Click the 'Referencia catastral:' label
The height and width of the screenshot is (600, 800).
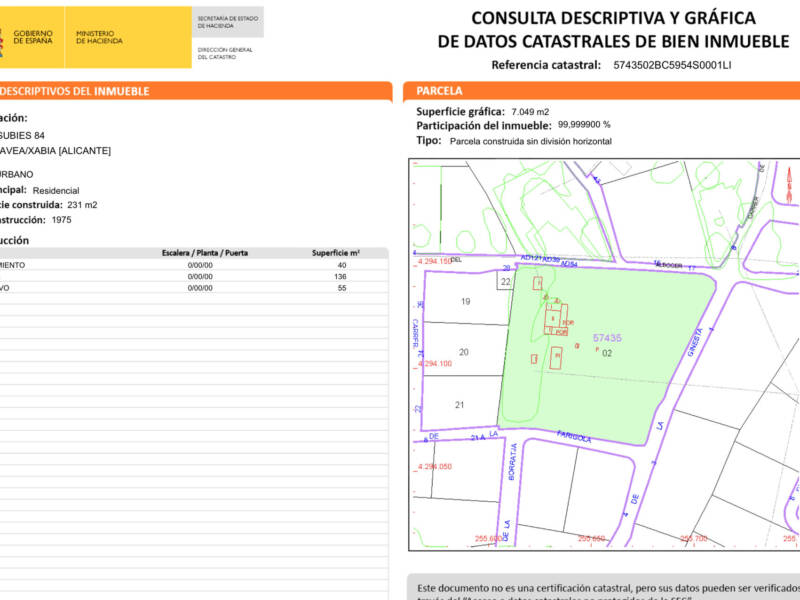pyautogui.click(x=546, y=65)
